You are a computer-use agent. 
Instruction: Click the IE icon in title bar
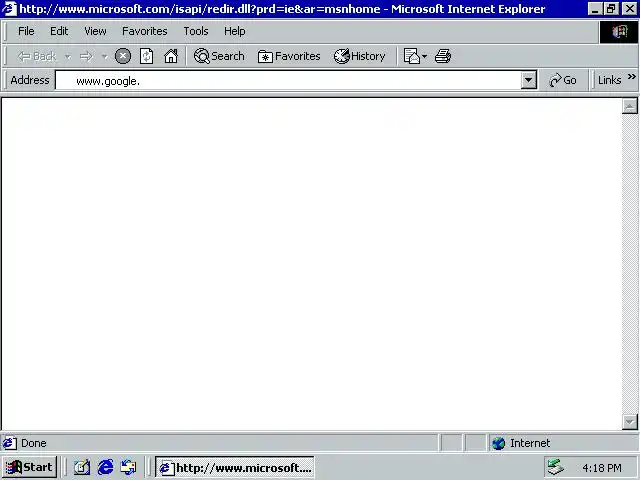[9, 9]
